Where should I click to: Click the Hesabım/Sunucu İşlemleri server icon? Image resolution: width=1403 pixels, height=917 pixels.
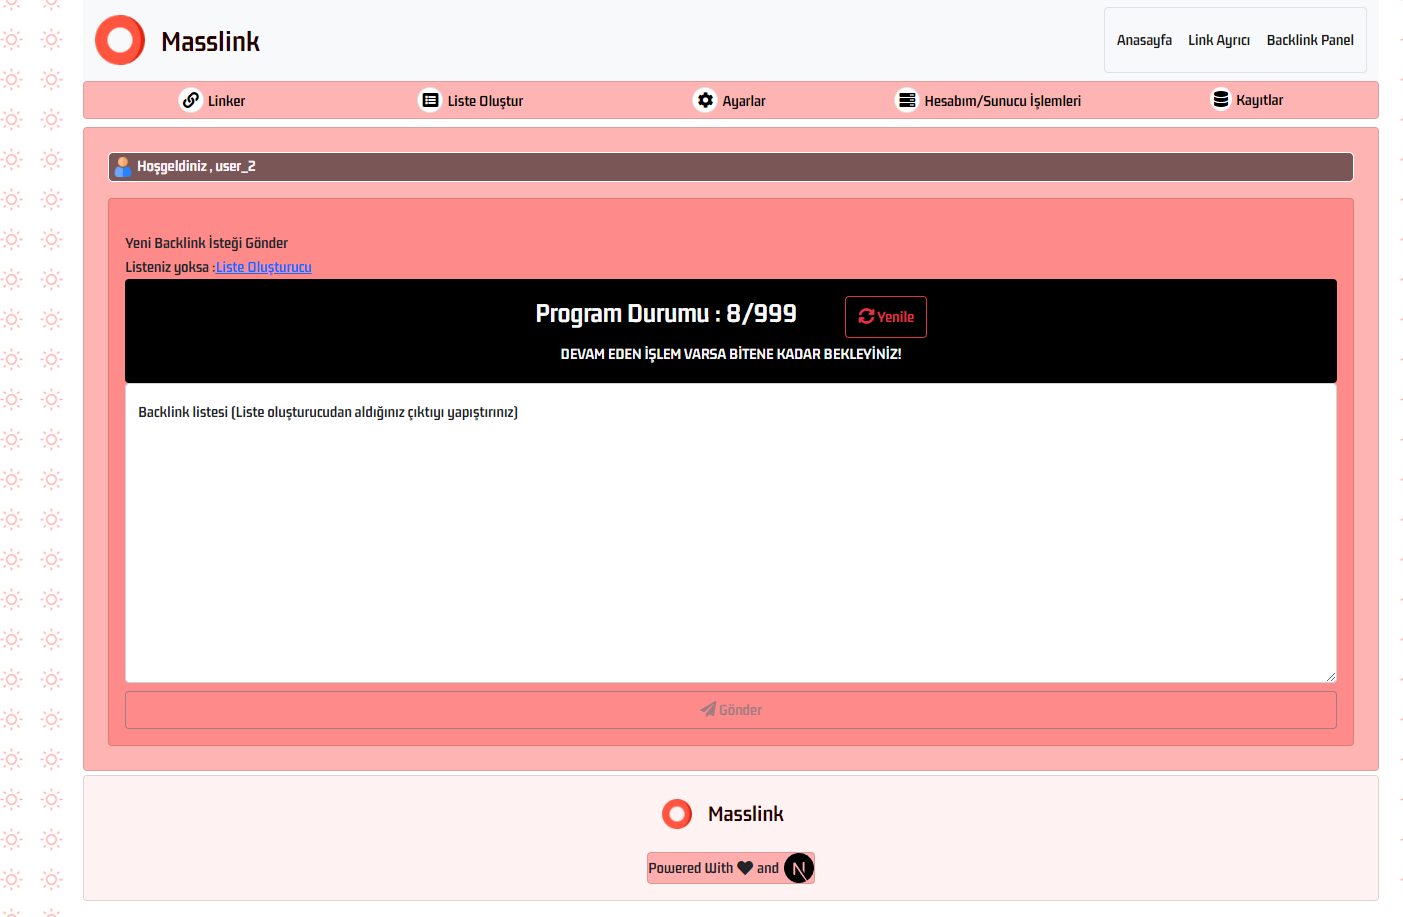click(x=907, y=100)
